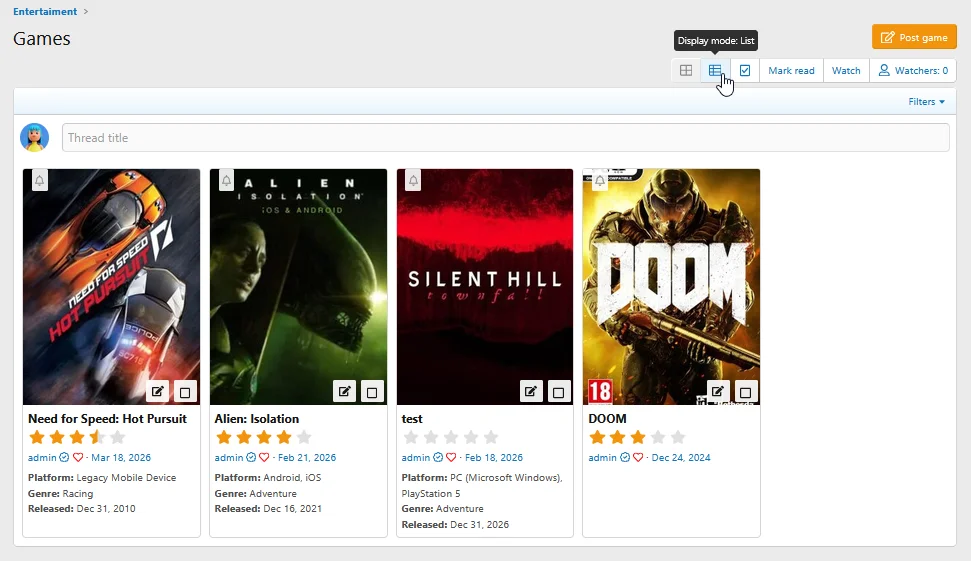Click the heart icon on Alien: Isolation card

click(x=264, y=458)
